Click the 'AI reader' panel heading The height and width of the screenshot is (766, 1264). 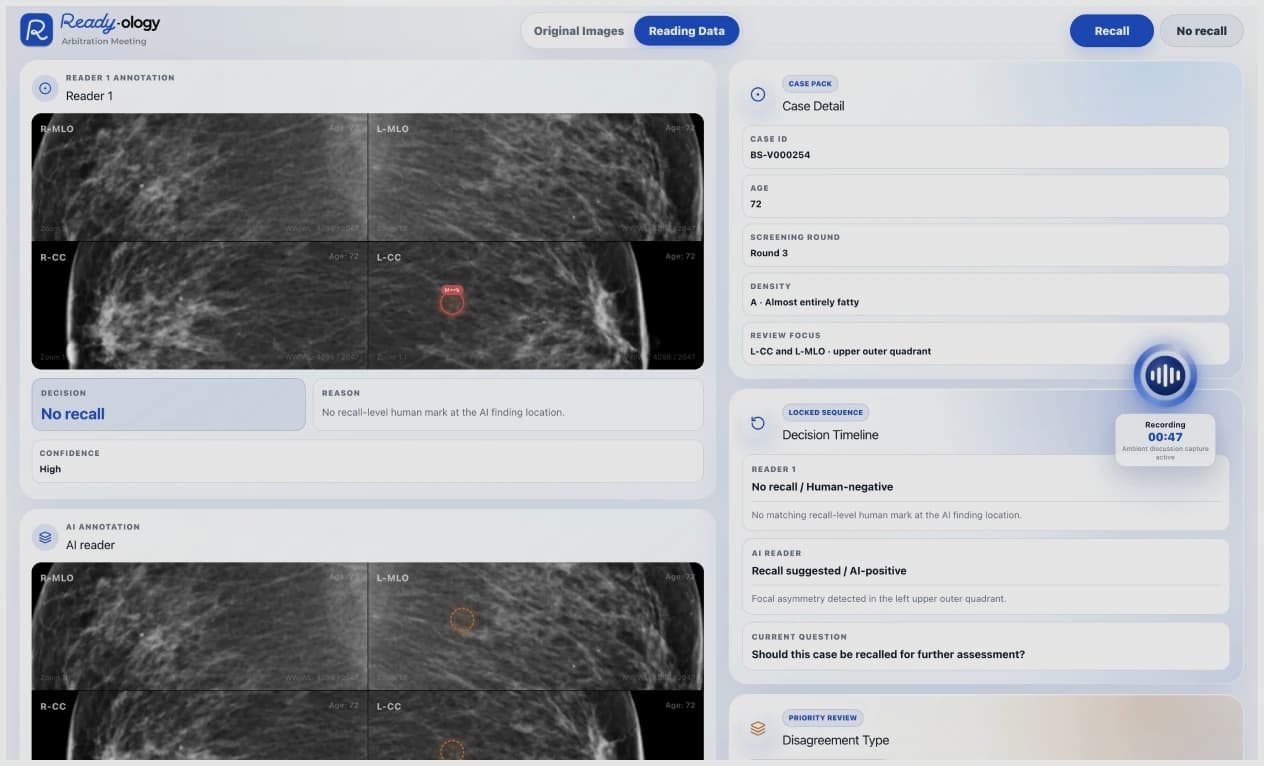pyautogui.click(x=90, y=545)
